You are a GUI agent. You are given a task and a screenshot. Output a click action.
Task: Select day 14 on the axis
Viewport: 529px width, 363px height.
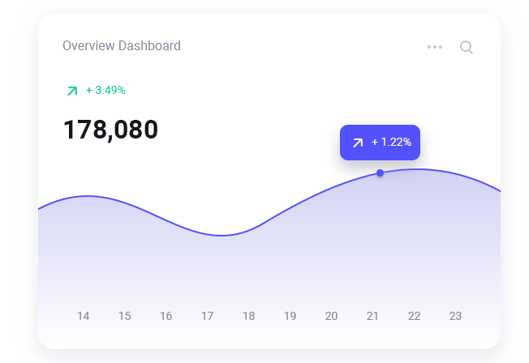[x=83, y=316]
